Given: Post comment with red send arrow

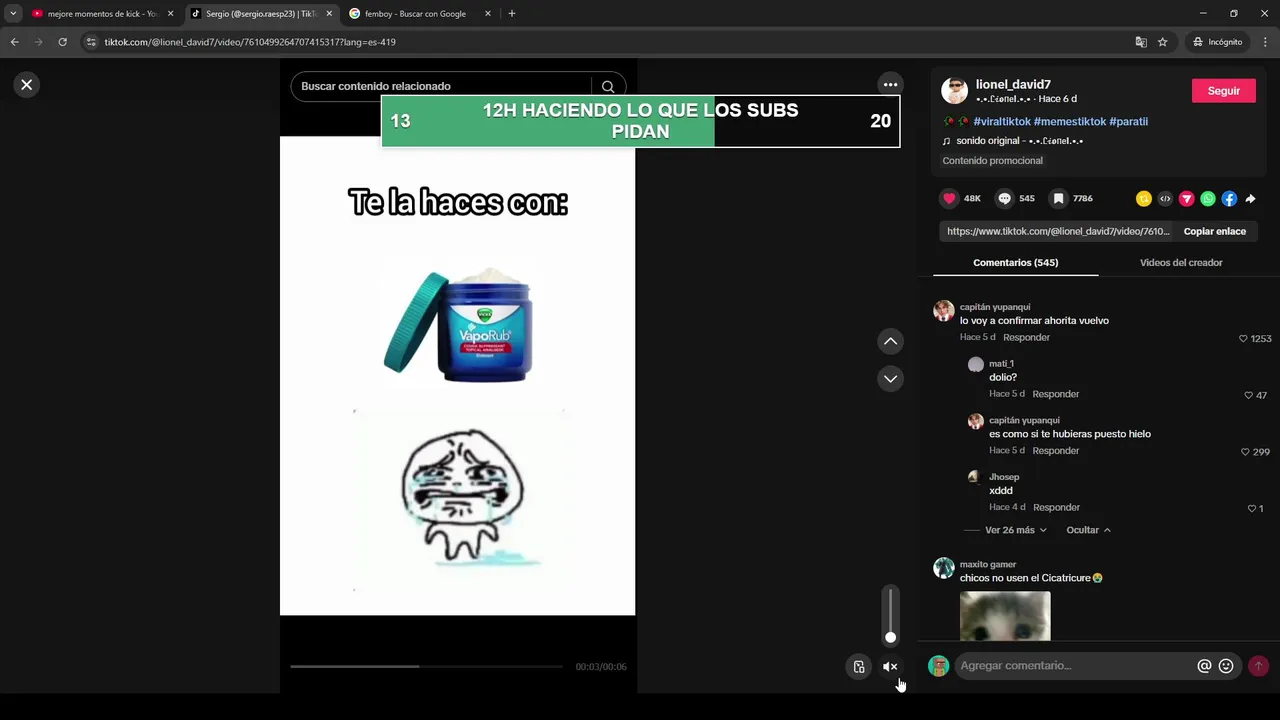Looking at the screenshot, I should (x=1258, y=666).
